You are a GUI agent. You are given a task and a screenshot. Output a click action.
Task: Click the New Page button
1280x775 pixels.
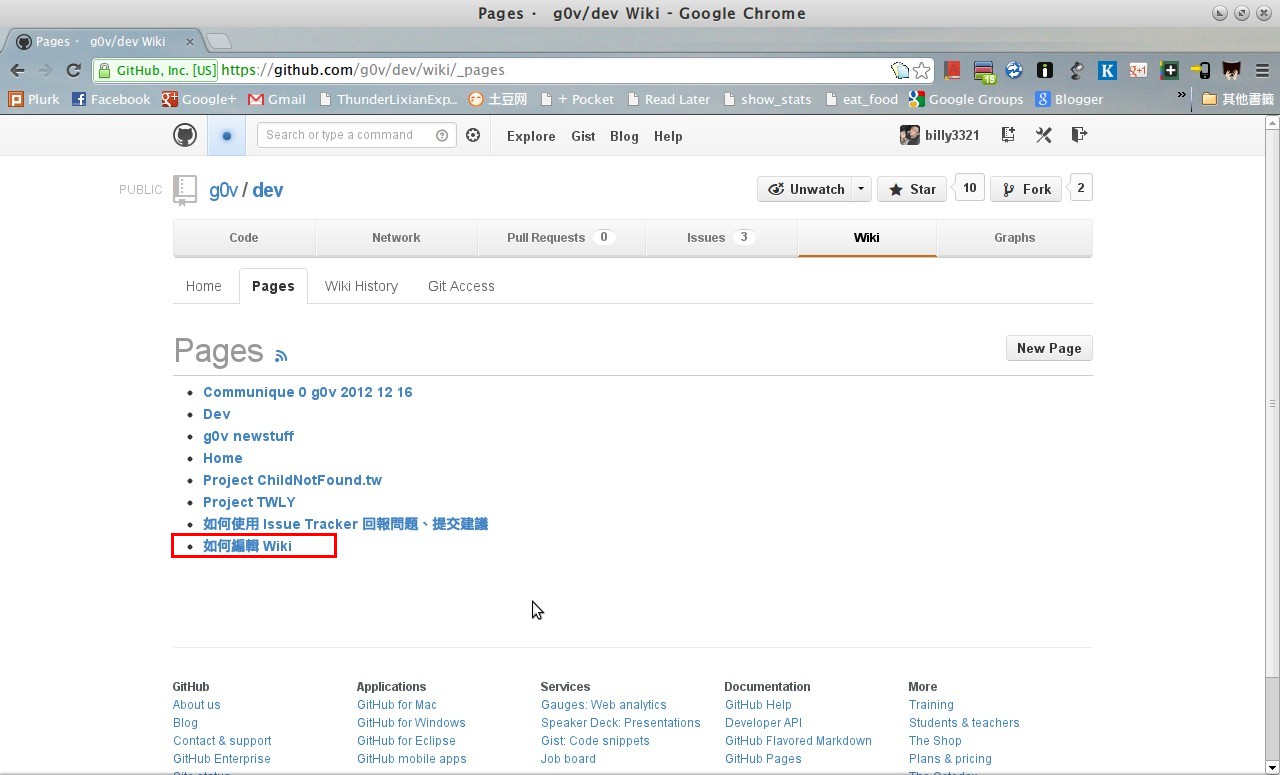pyautogui.click(x=1049, y=348)
